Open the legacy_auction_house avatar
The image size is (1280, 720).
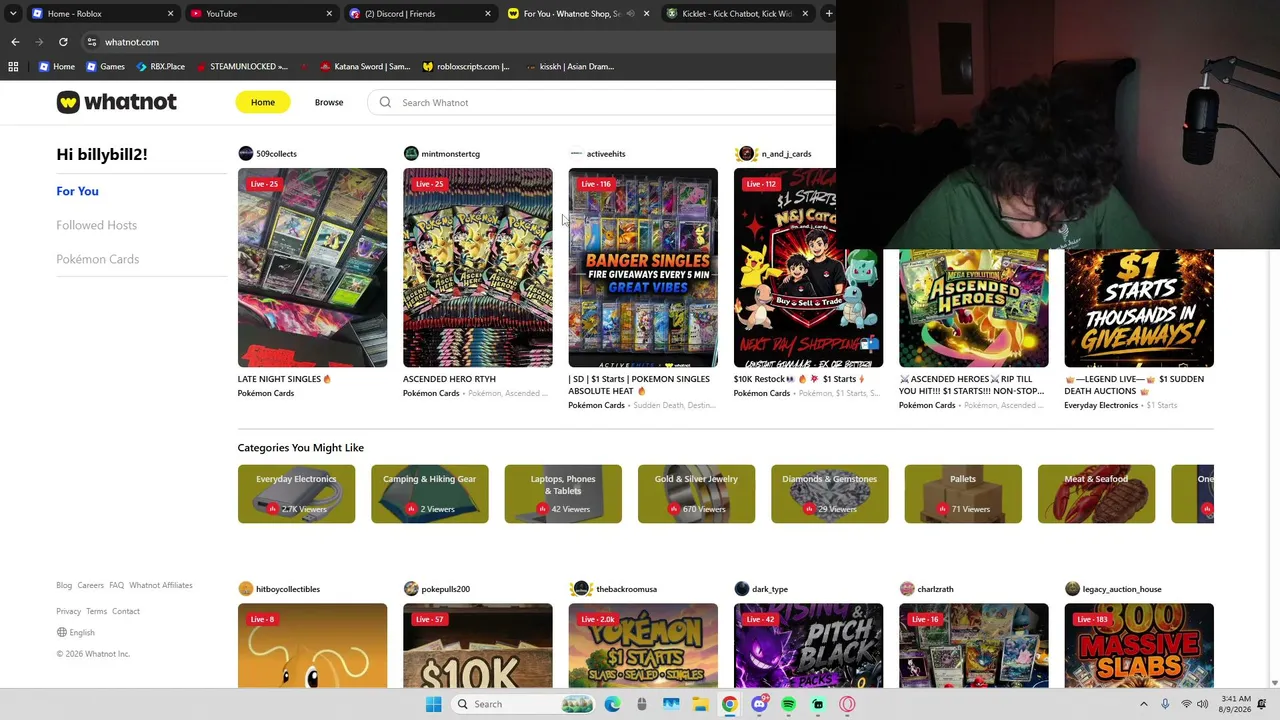pos(1072,589)
